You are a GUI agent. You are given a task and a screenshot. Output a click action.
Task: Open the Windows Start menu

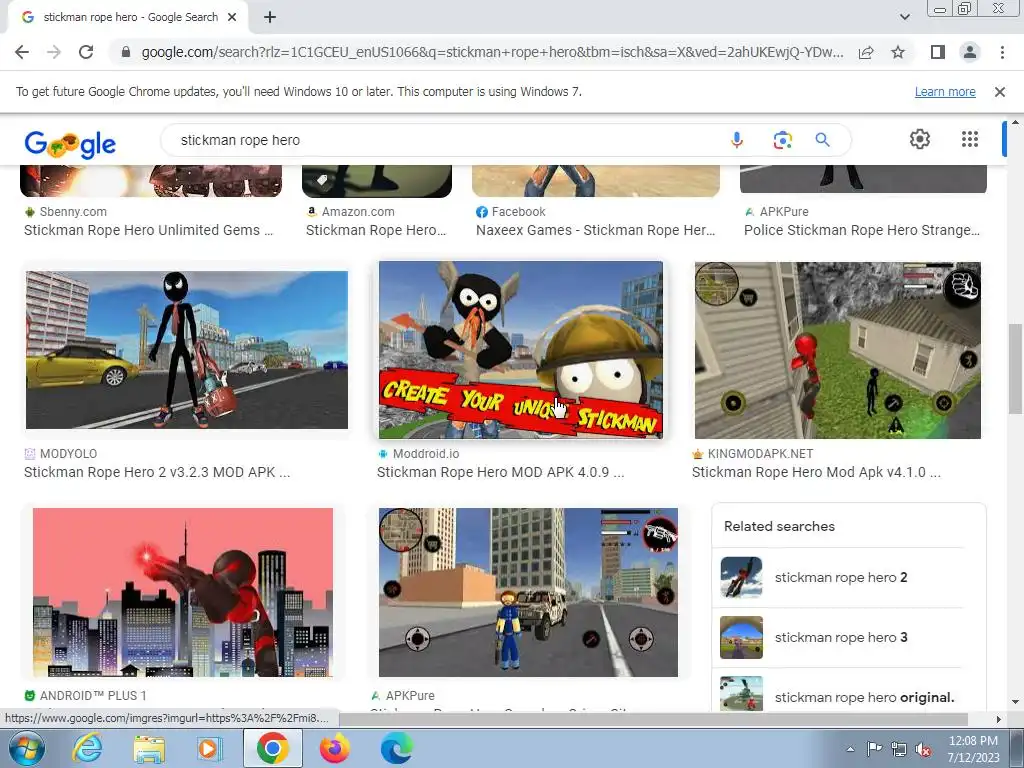pyautogui.click(x=26, y=748)
